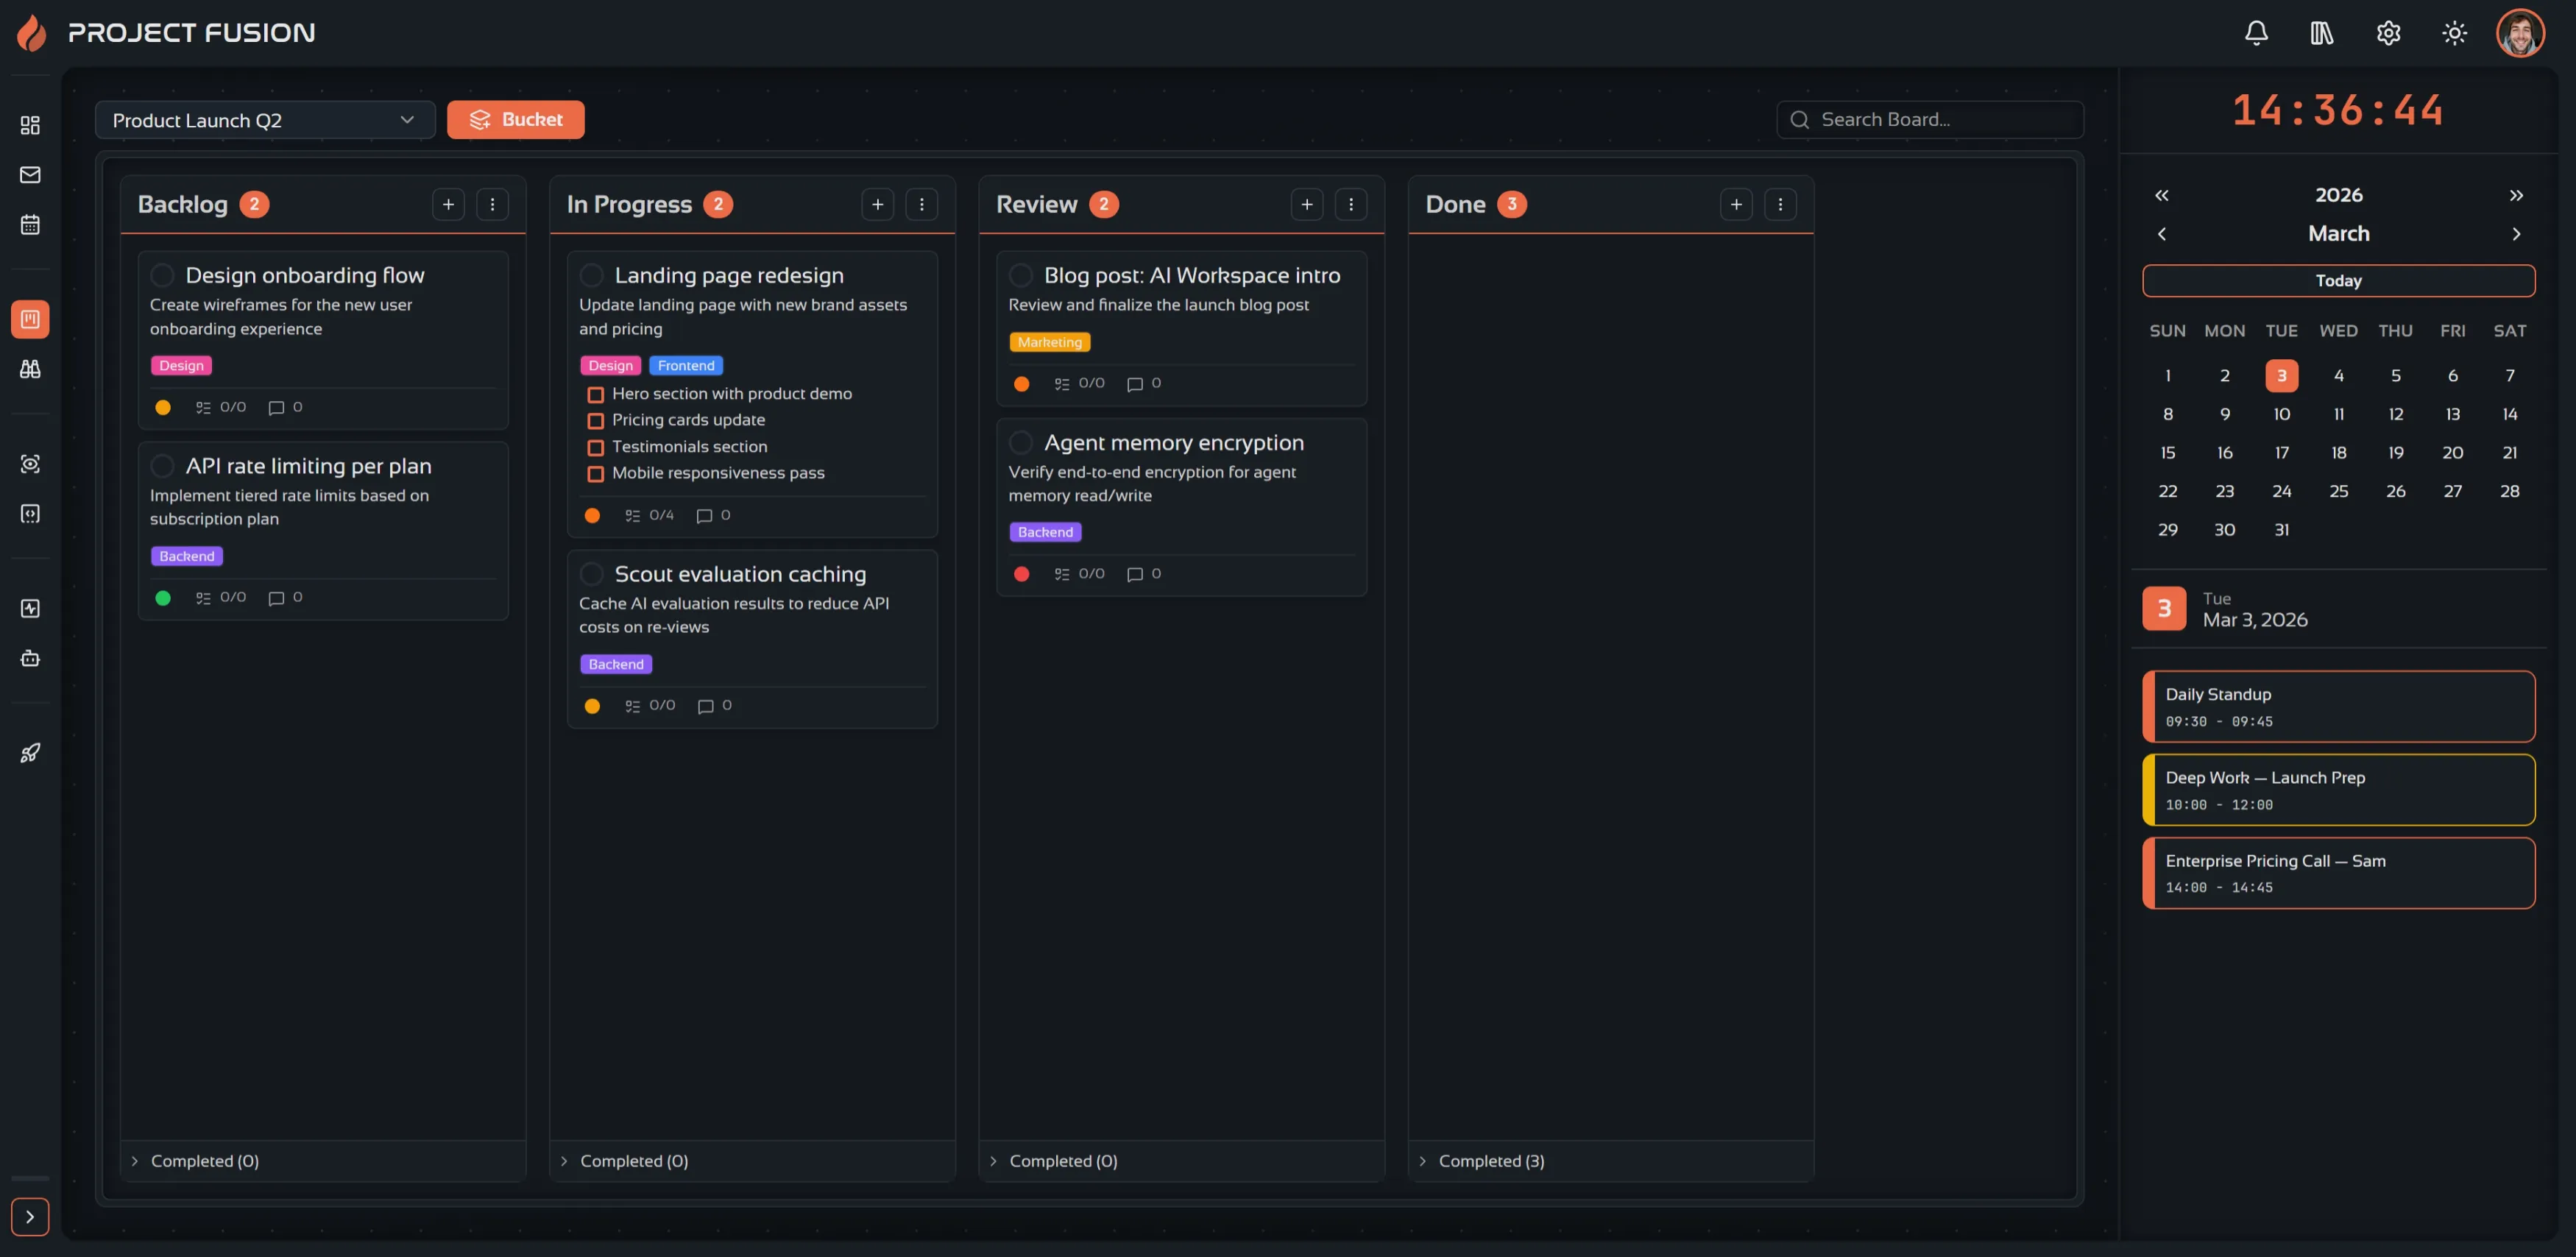Open focus target icon in sidebar
The height and width of the screenshot is (1257, 2576).
30,464
